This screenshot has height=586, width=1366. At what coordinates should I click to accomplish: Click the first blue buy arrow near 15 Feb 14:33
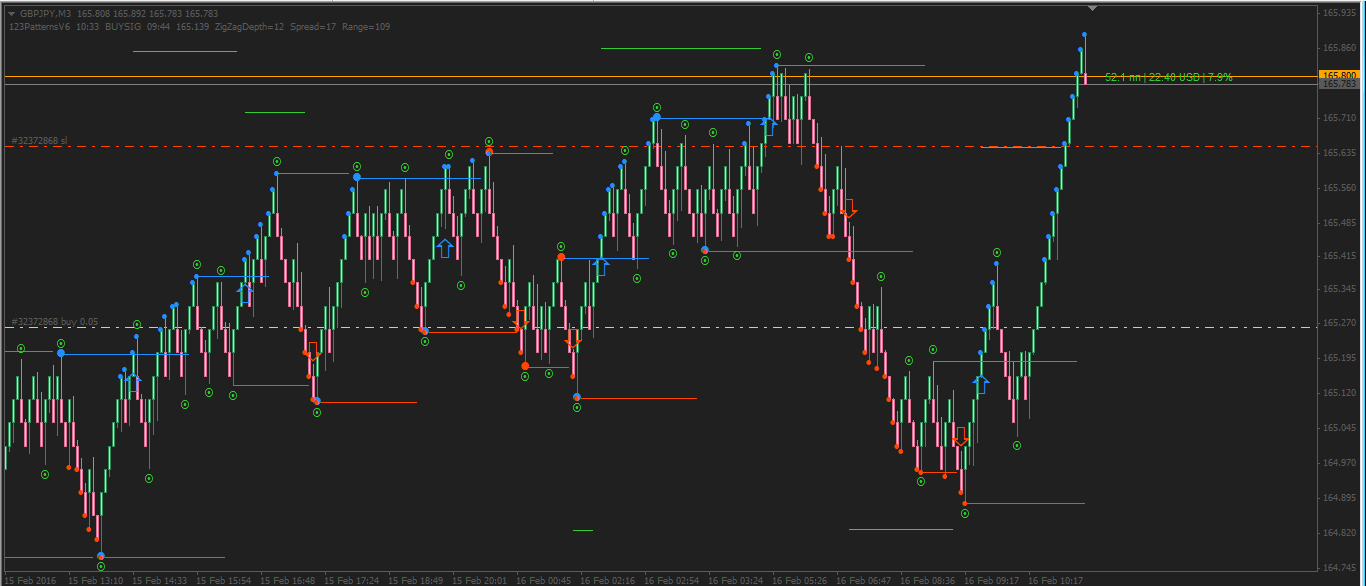(134, 382)
